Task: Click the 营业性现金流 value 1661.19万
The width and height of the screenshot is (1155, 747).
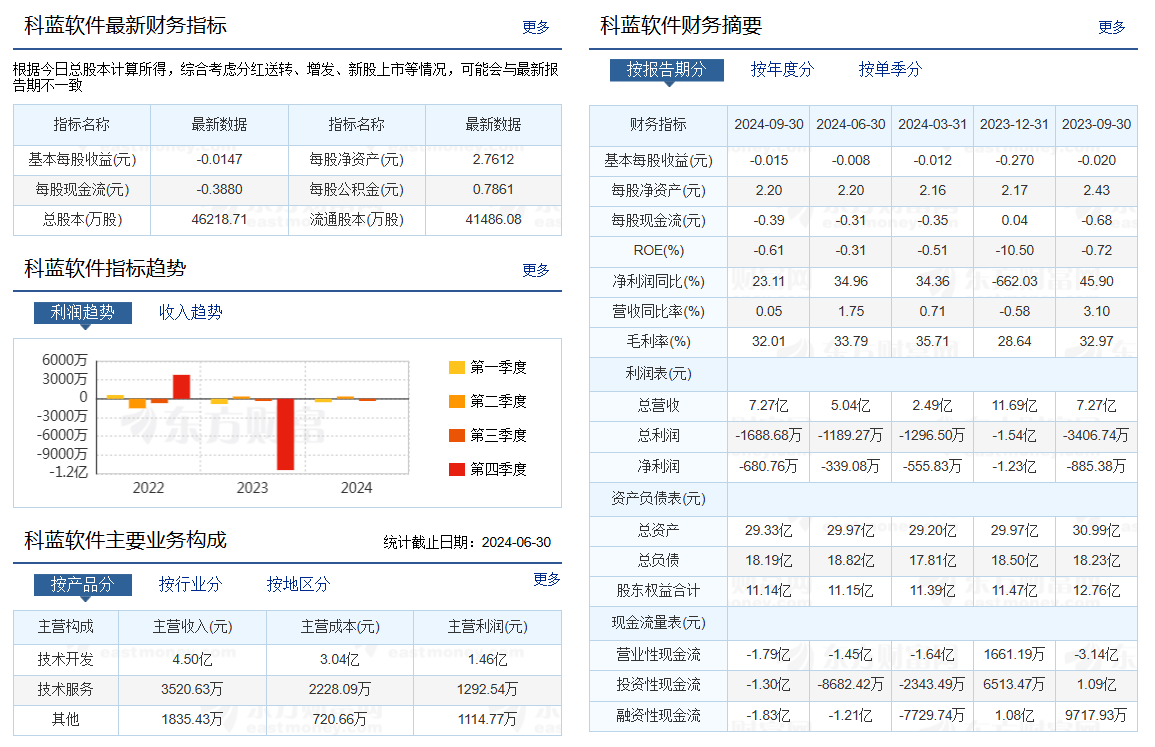Action: point(1014,655)
